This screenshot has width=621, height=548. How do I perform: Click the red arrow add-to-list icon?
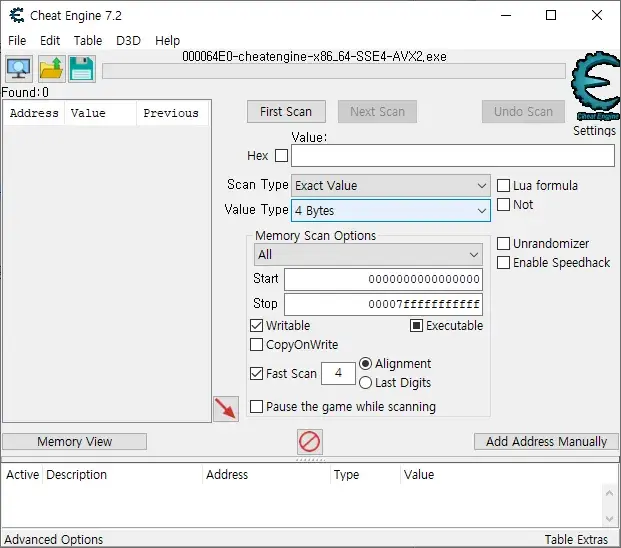tap(226, 408)
